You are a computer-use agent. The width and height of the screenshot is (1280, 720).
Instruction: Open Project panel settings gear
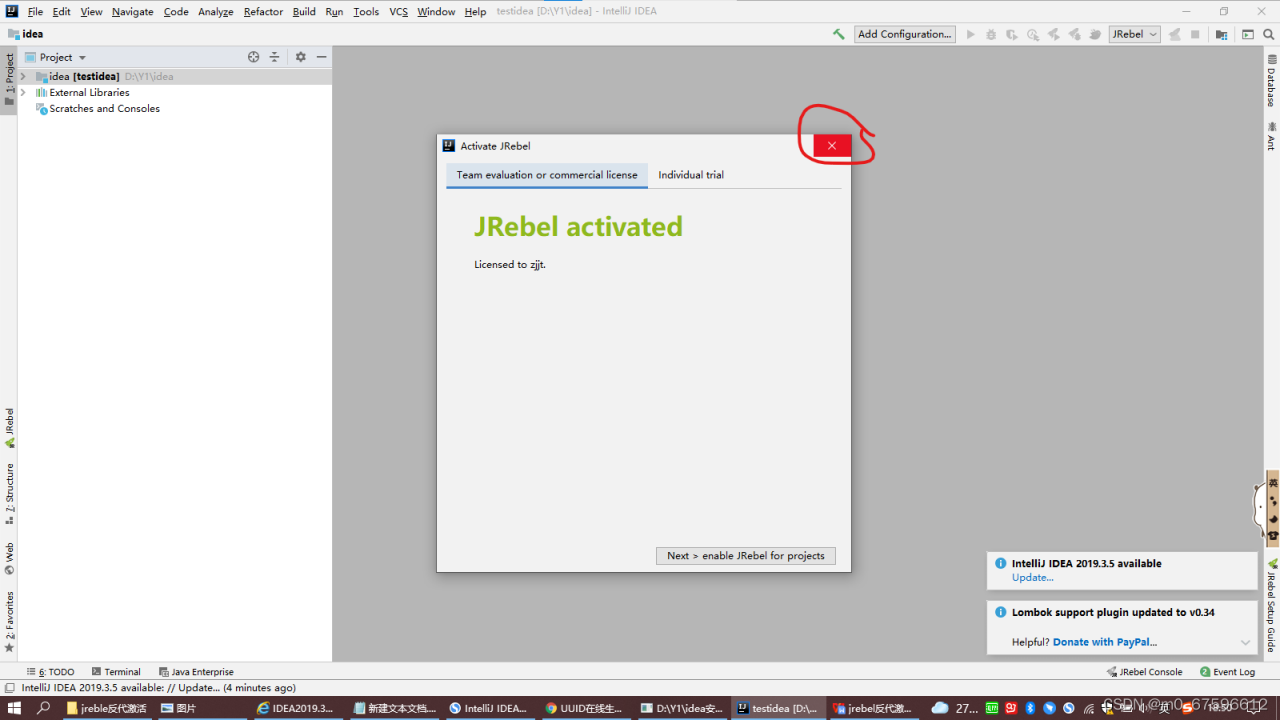click(x=300, y=57)
